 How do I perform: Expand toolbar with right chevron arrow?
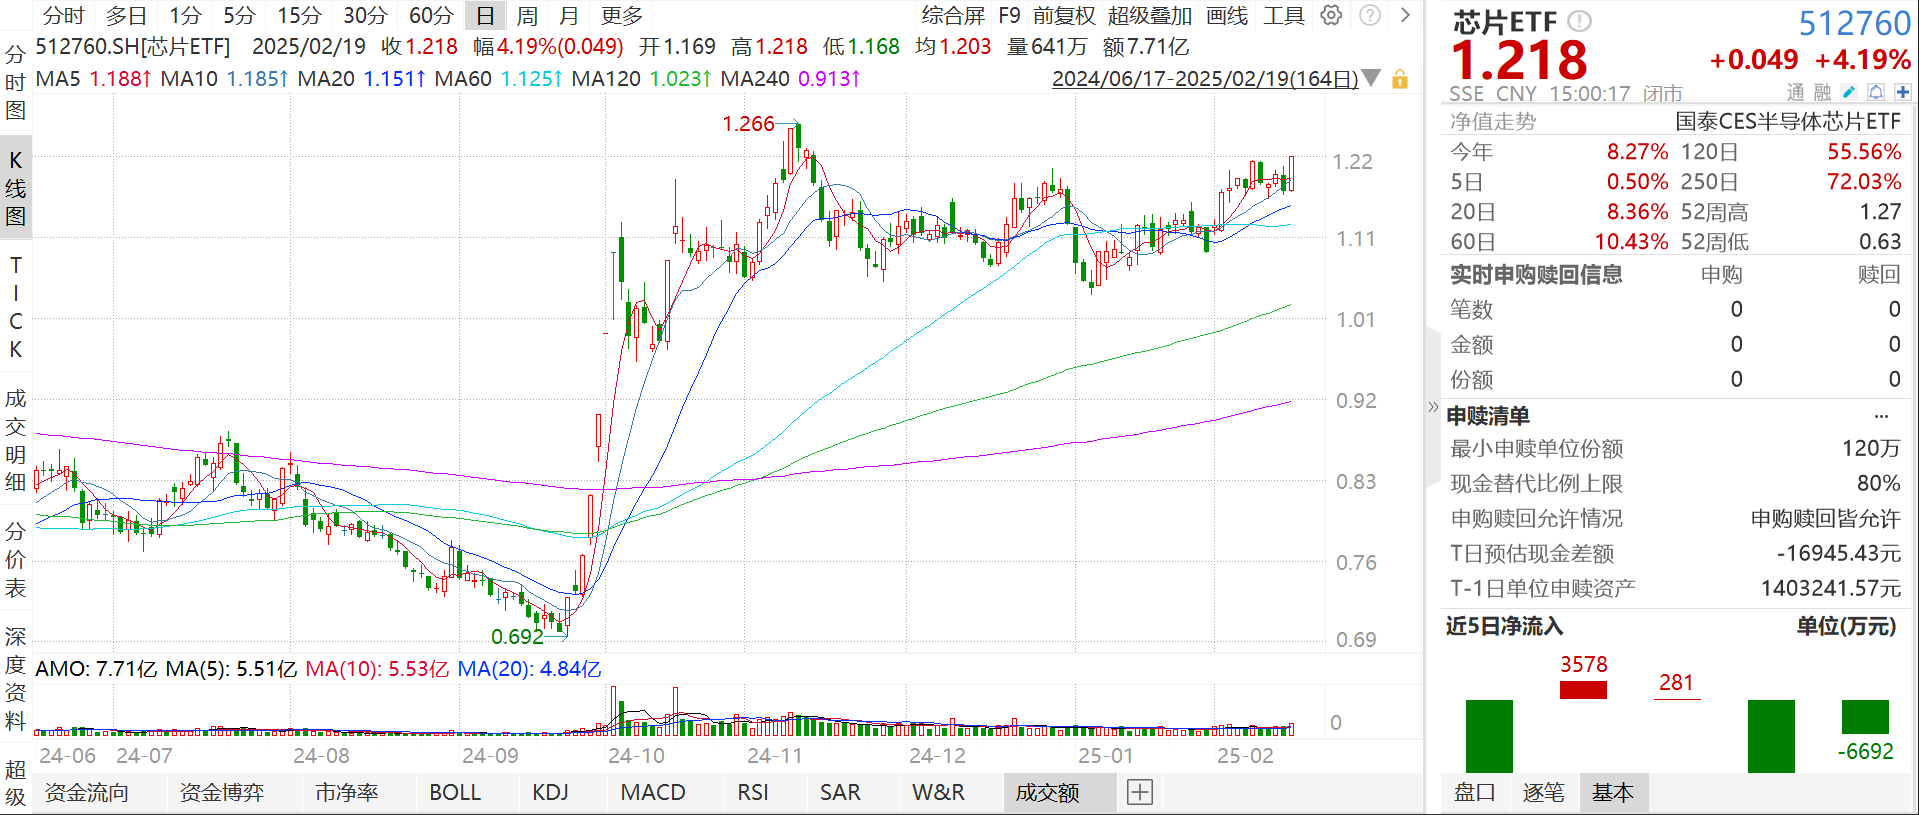click(1405, 15)
